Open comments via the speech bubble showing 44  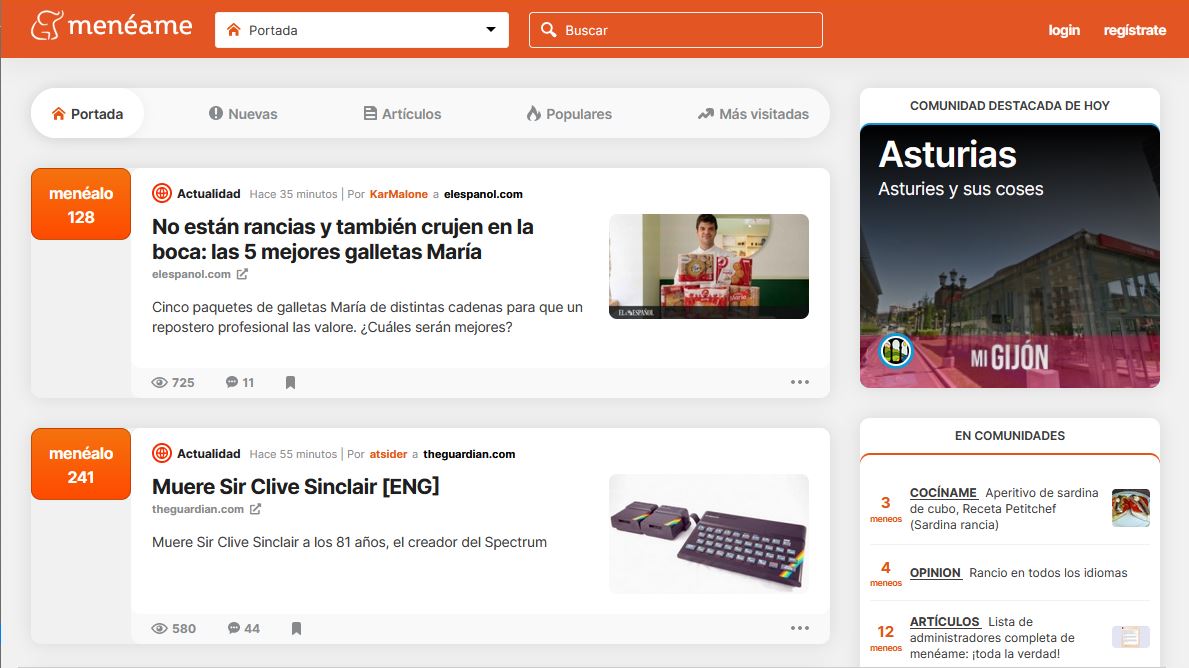[234, 628]
